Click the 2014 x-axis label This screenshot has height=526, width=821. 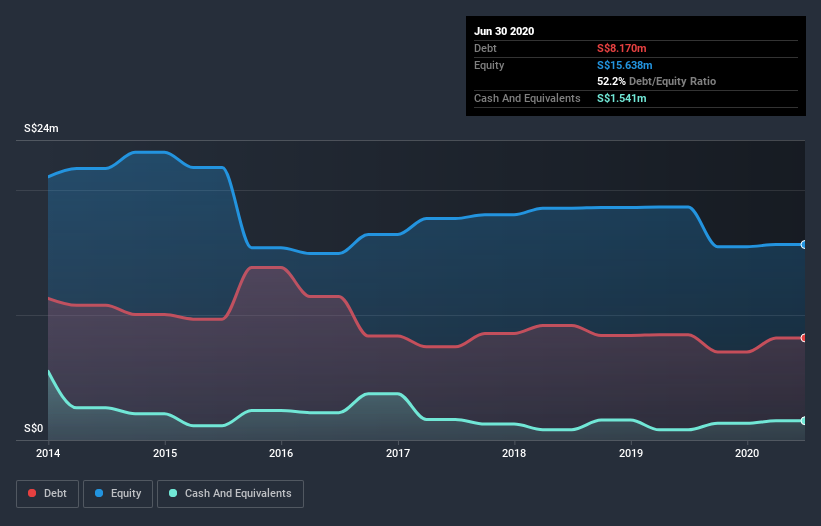coord(48,453)
